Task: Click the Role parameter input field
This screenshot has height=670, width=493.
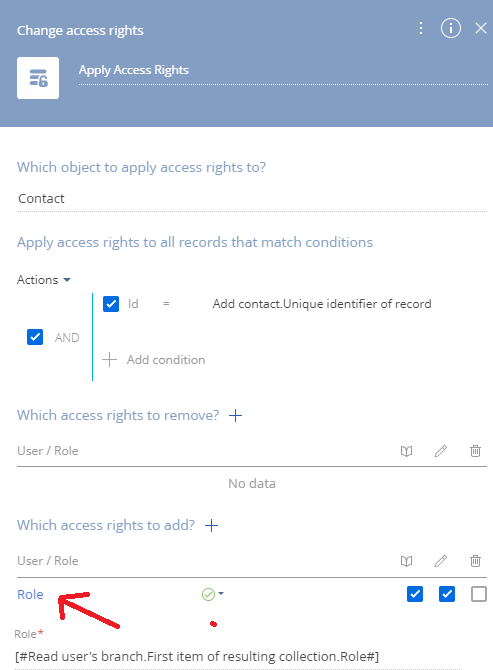Action: pyautogui.click(x=238, y=656)
